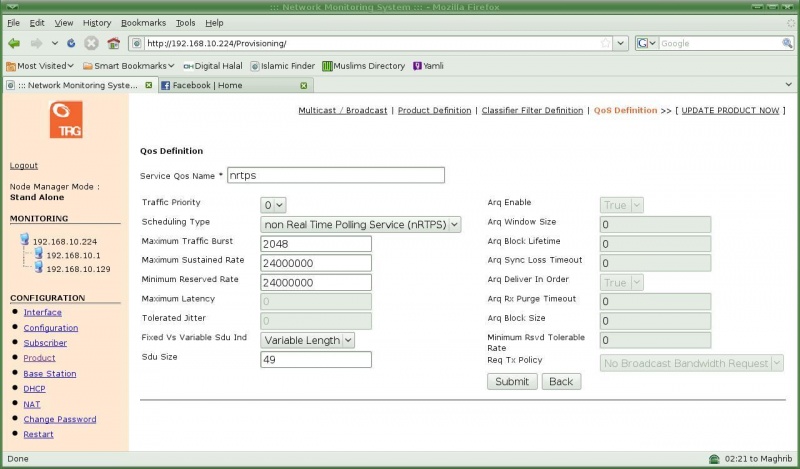The height and width of the screenshot is (469, 800).
Task: Click the Back button beside Submit
Action: coord(561,382)
